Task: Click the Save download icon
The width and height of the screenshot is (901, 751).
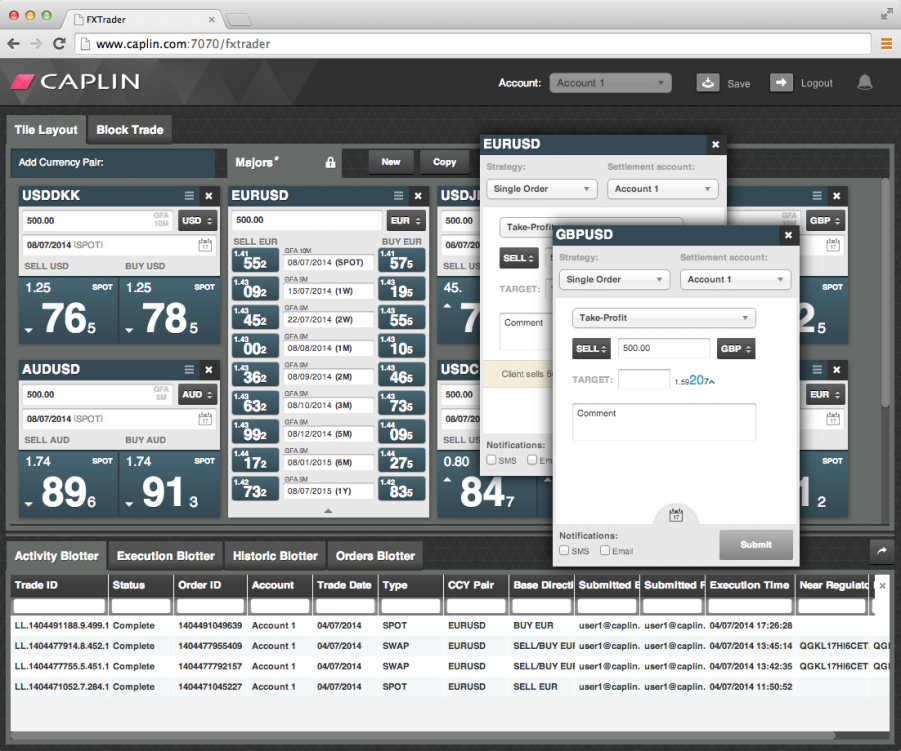Action: (x=708, y=83)
